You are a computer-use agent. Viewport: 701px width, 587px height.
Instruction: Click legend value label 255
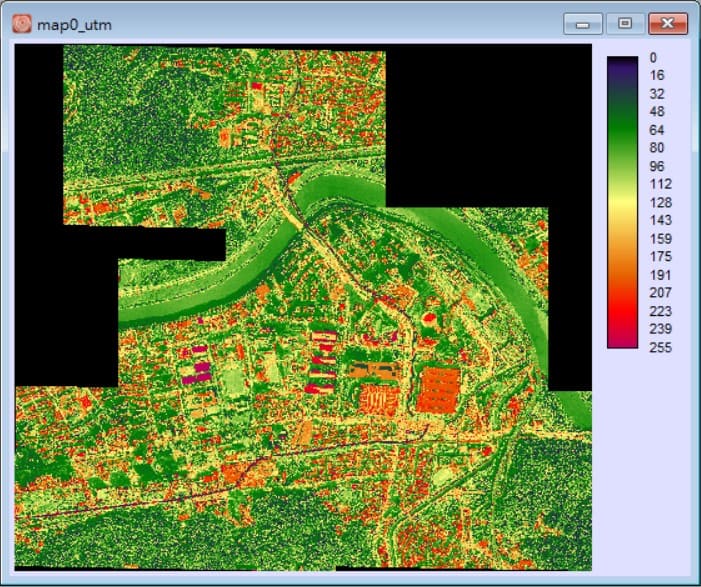[x=660, y=348]
